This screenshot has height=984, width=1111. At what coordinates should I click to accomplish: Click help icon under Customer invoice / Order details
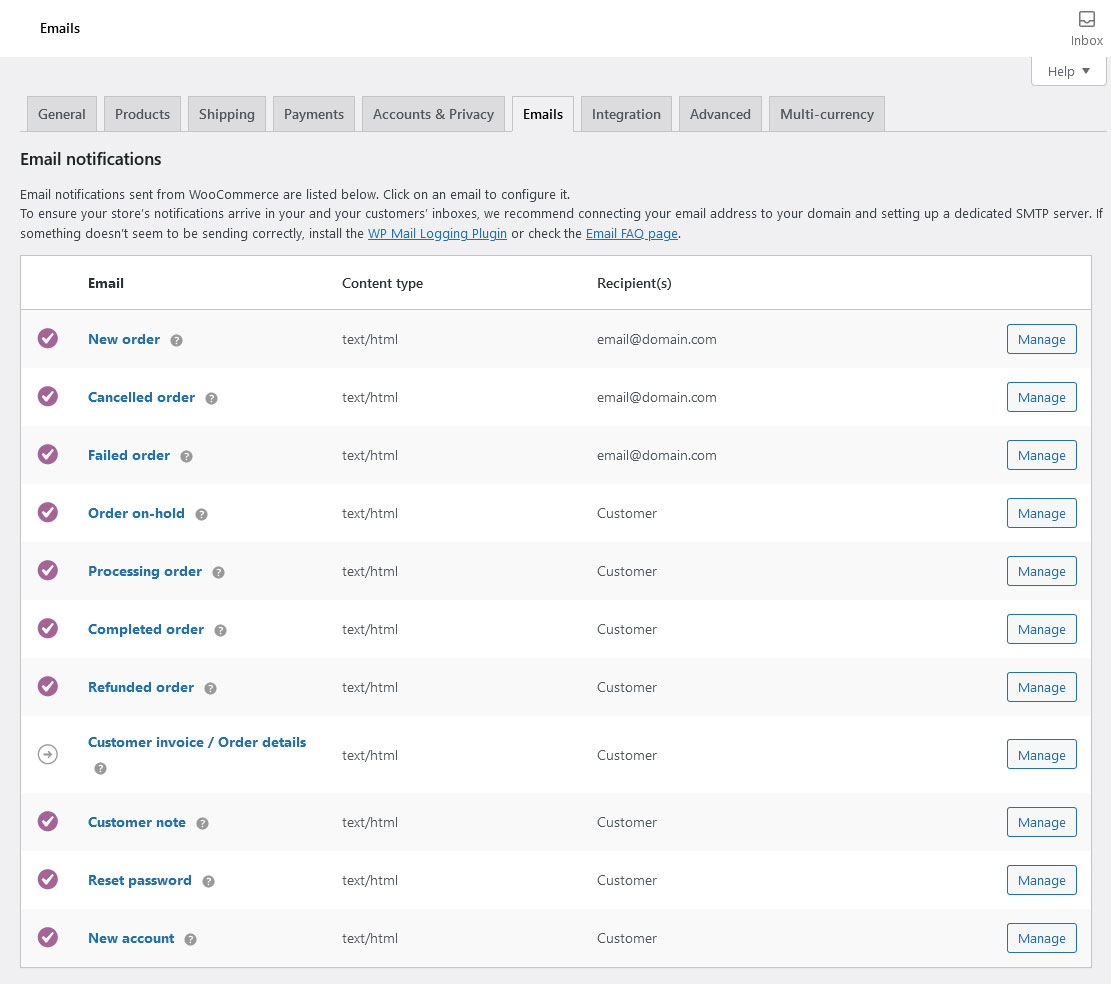click(101, 769)
